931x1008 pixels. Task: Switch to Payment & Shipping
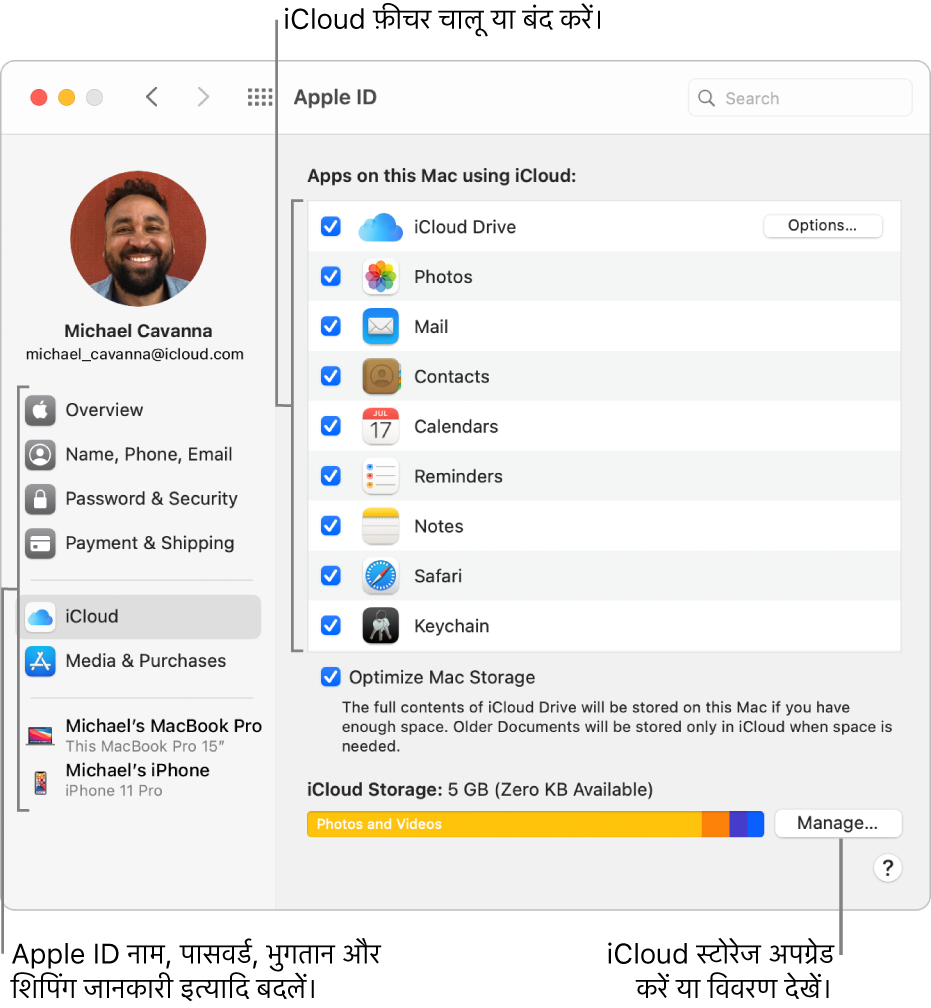point(141,543)
